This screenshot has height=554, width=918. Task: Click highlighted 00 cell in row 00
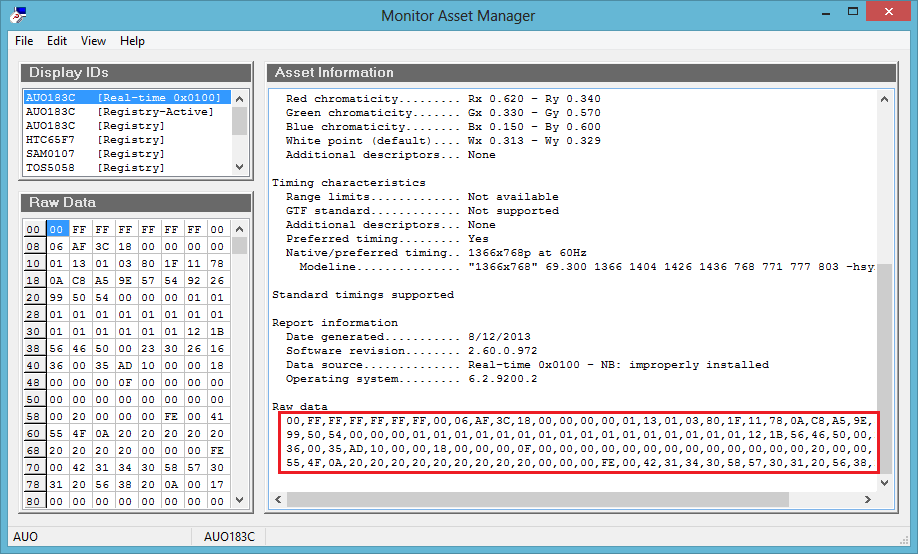(57, 230)
